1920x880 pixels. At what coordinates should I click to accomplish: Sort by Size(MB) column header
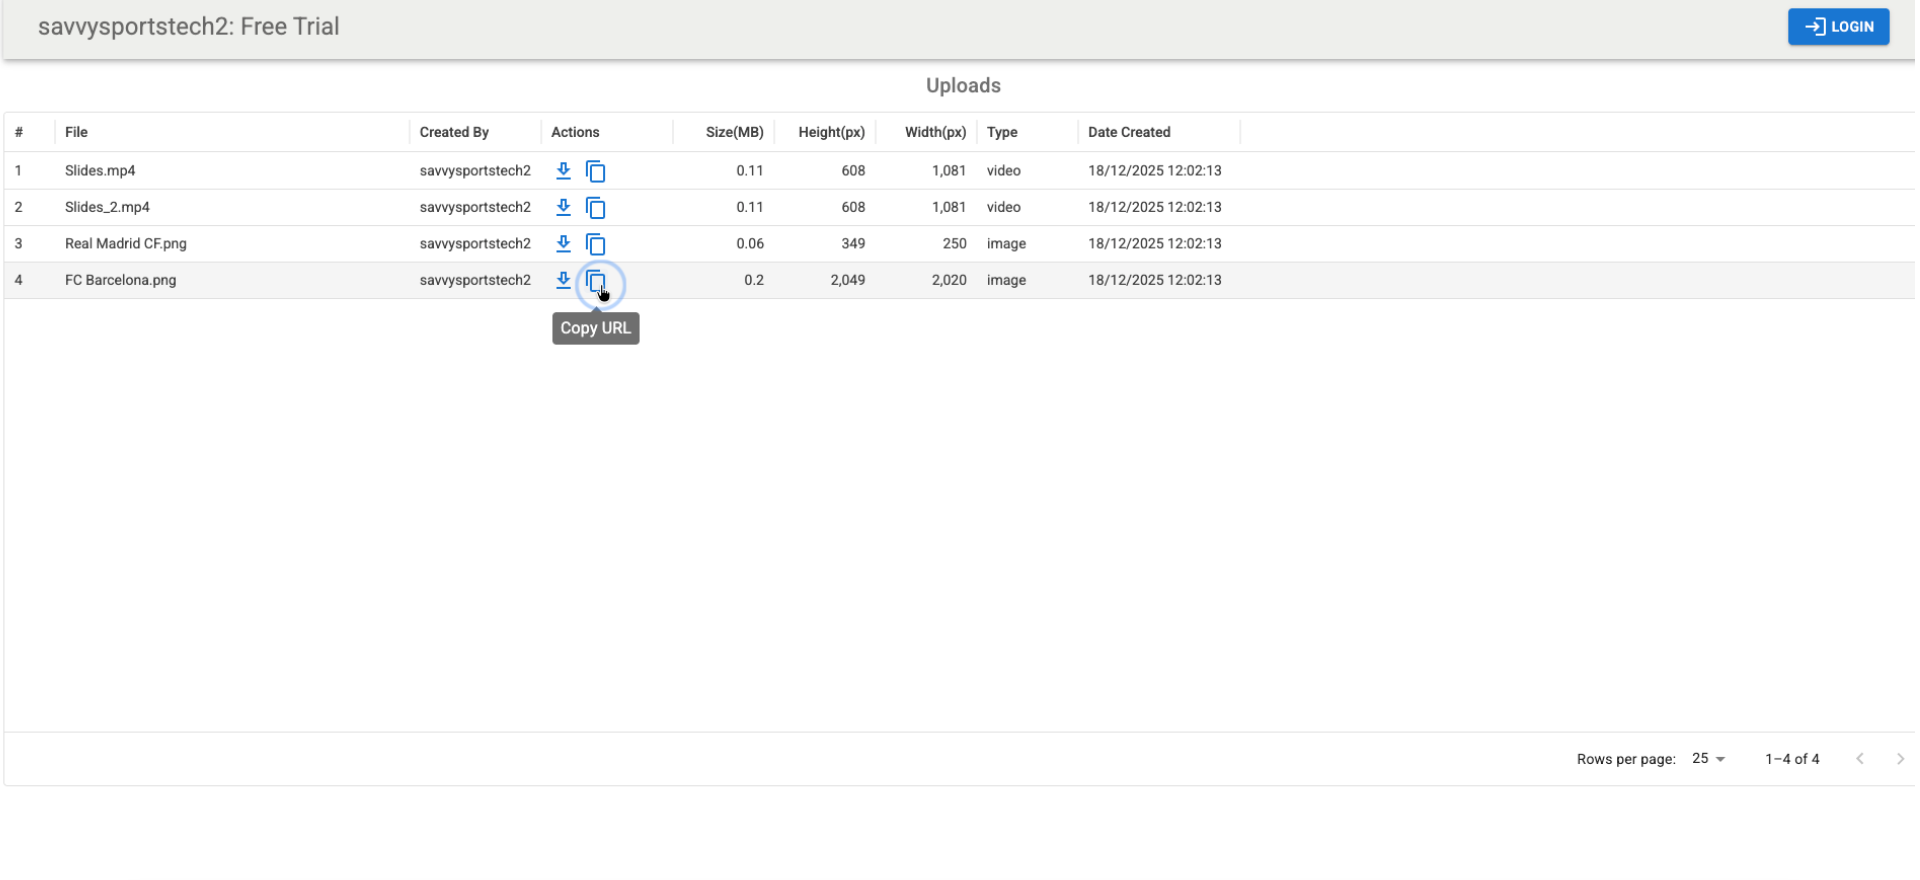point(734,132)
